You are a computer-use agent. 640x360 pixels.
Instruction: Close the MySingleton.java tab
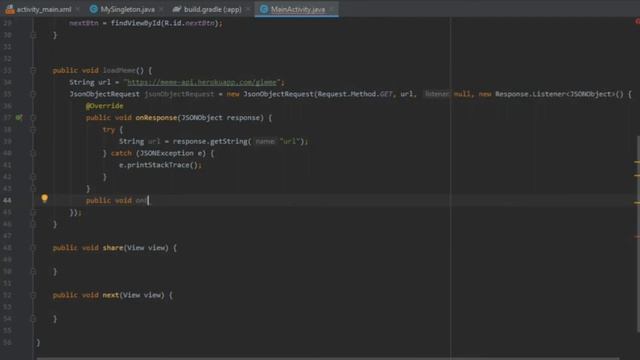161,9
